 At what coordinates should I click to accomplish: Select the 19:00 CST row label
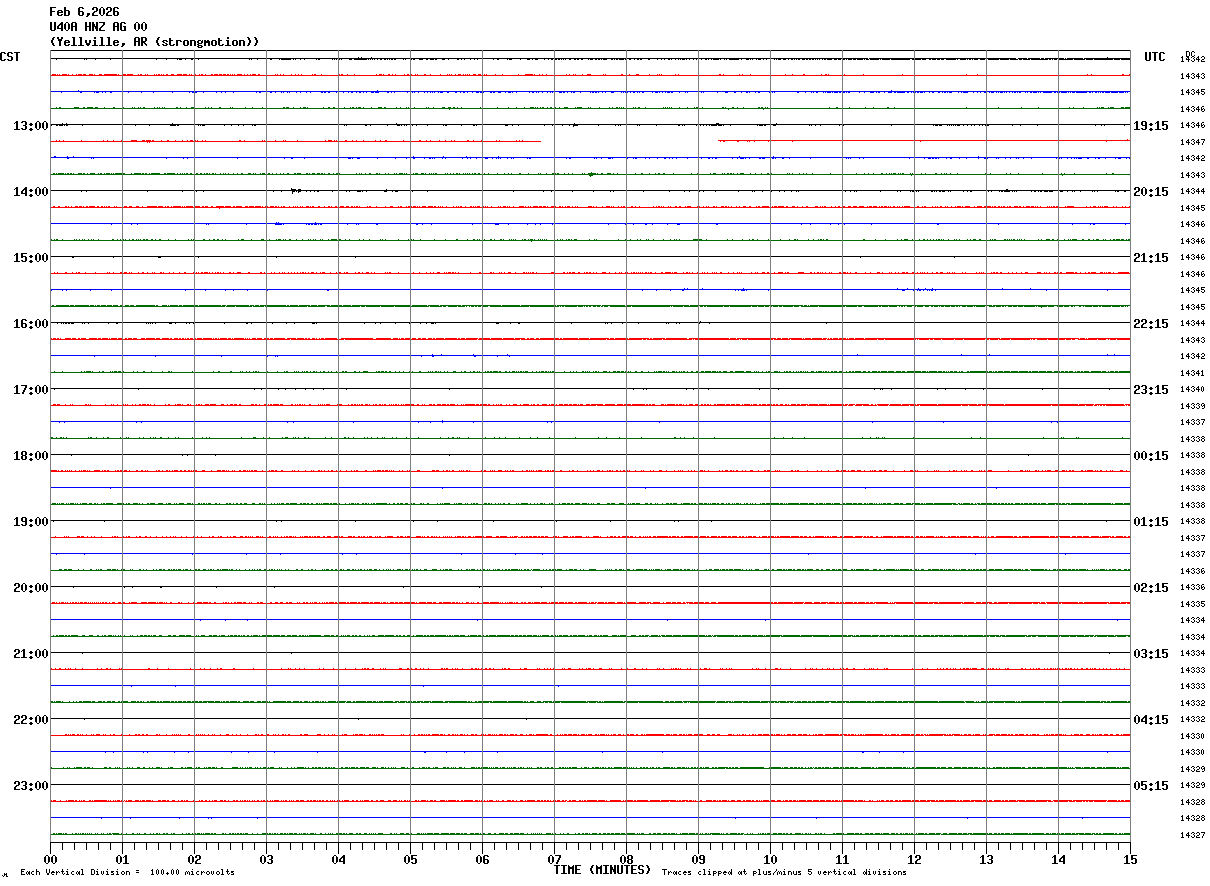(31, 522)
